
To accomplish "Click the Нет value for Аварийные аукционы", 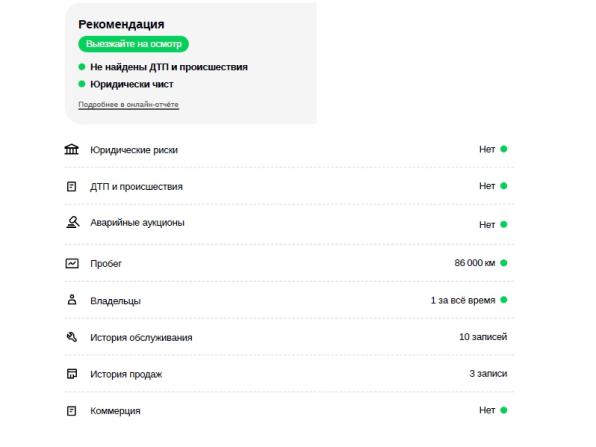I will tap(487, 225).
